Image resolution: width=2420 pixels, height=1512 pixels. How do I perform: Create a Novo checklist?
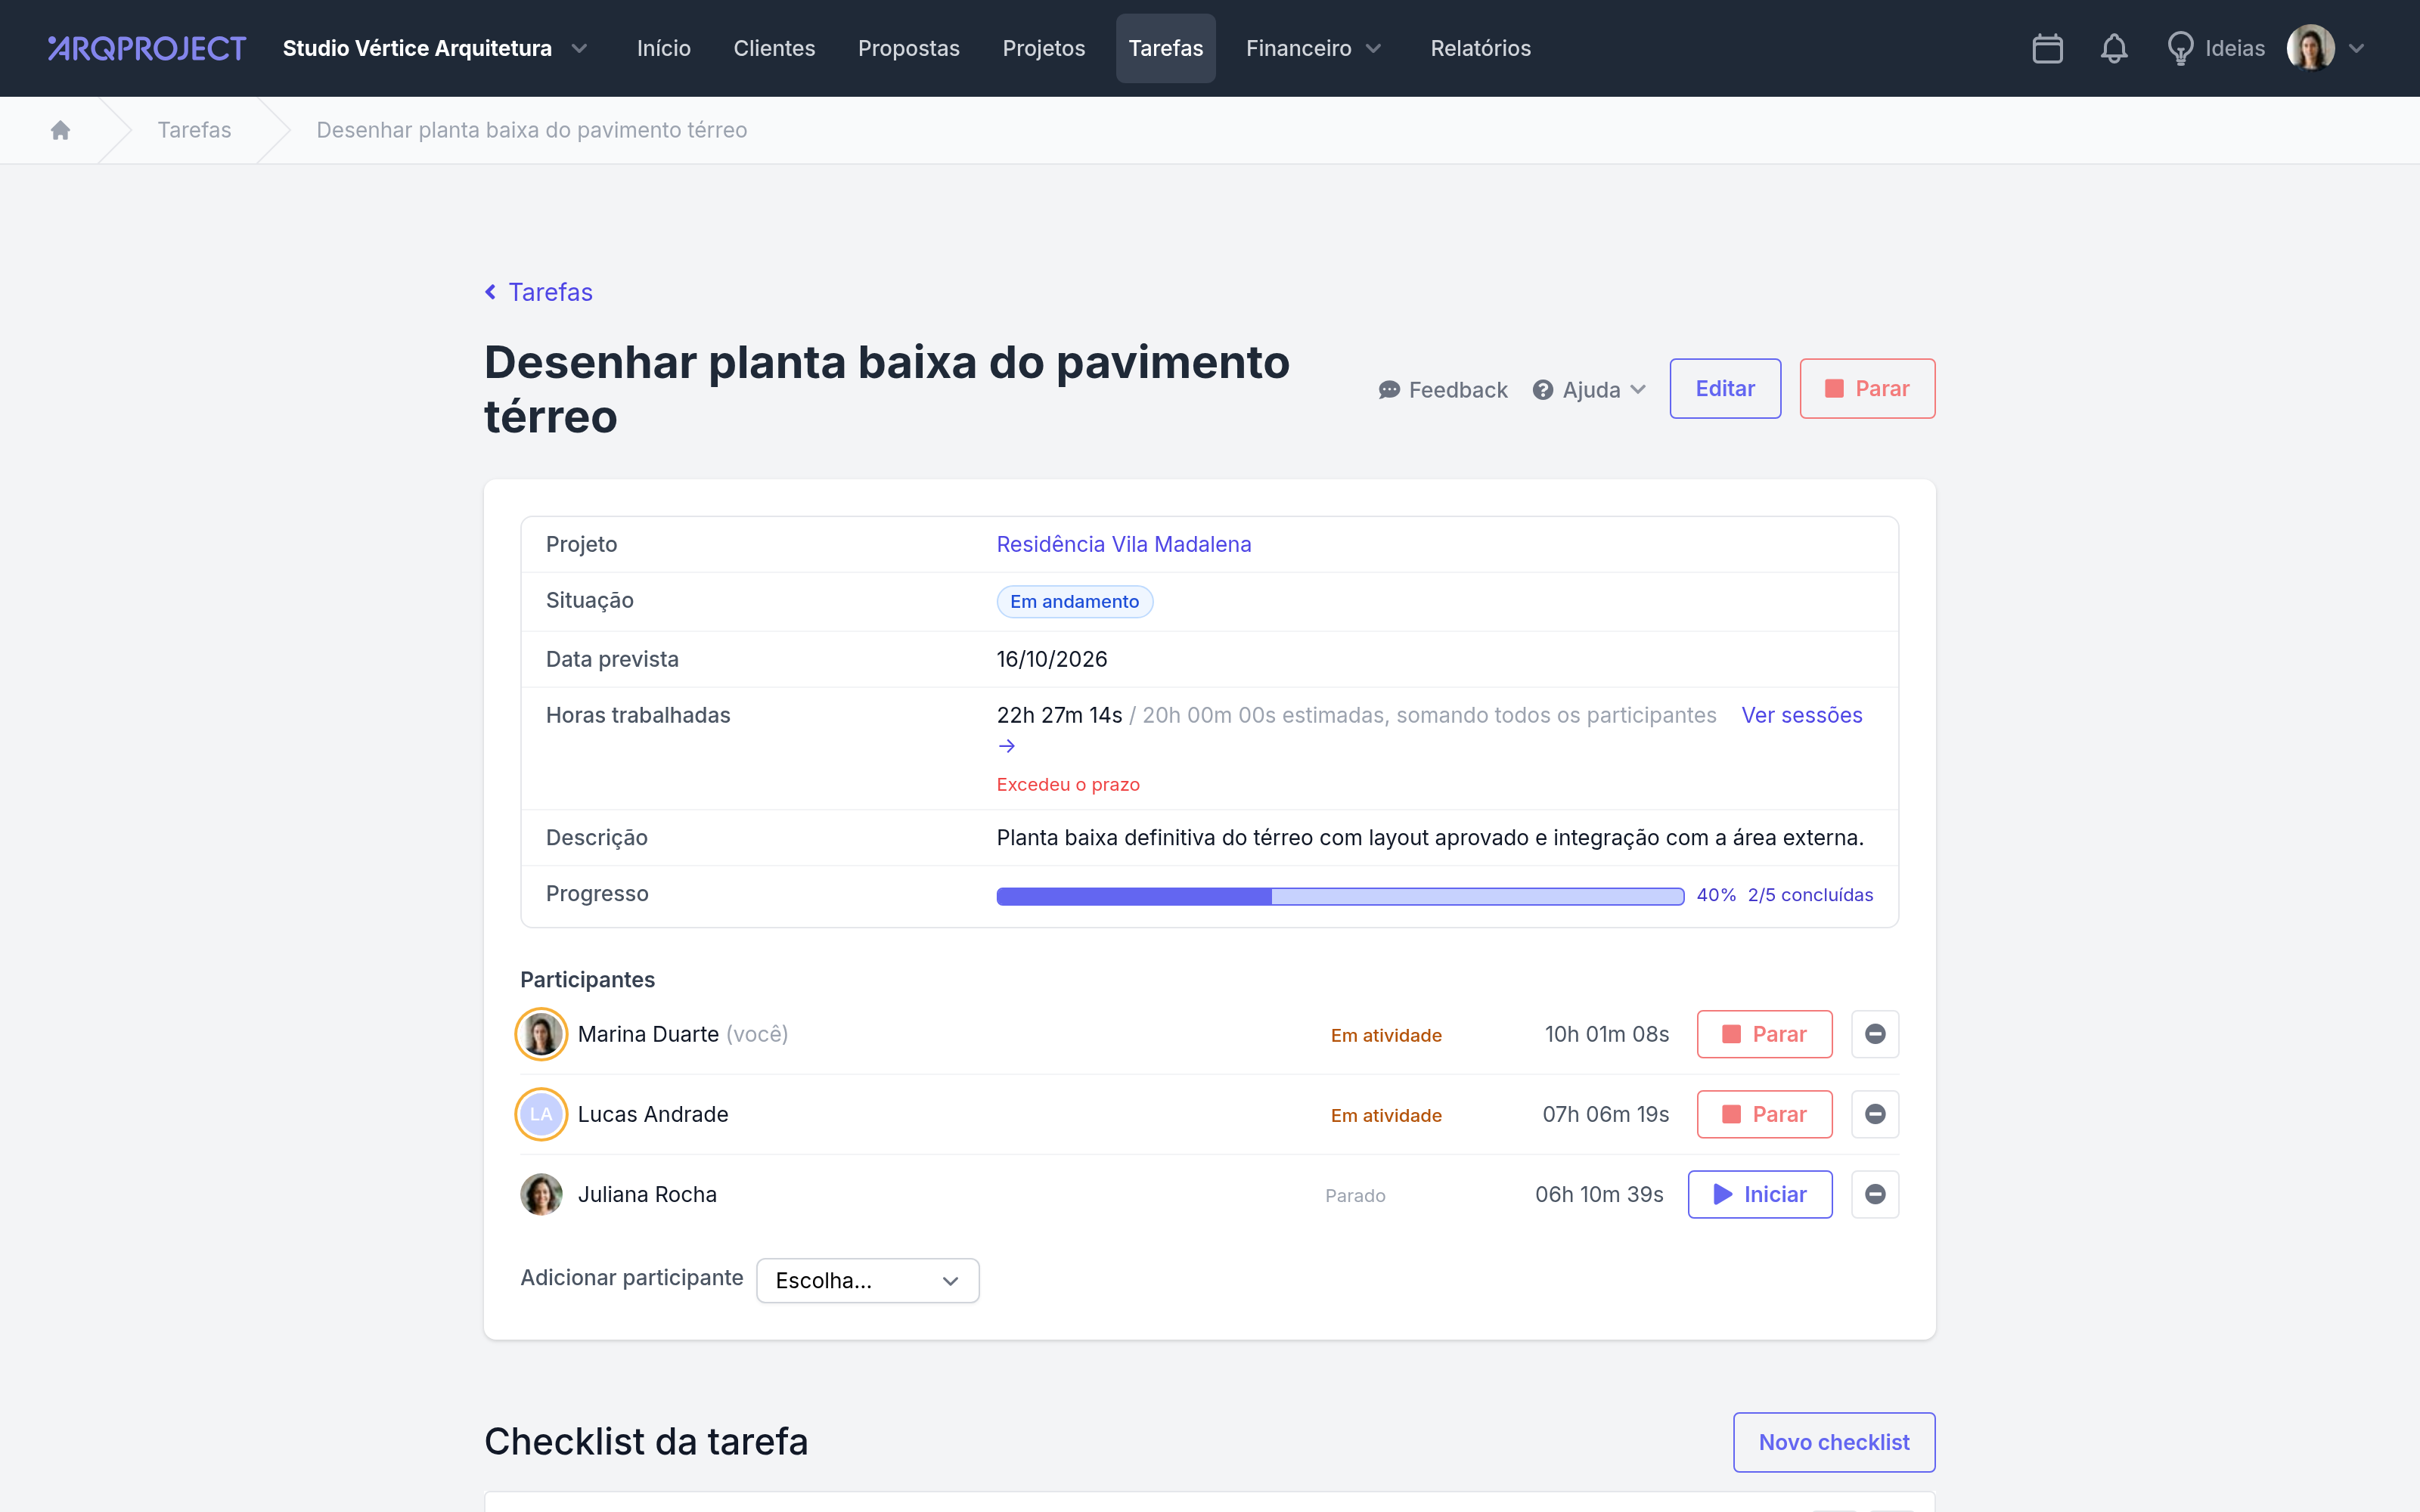click(1834, 1442)
